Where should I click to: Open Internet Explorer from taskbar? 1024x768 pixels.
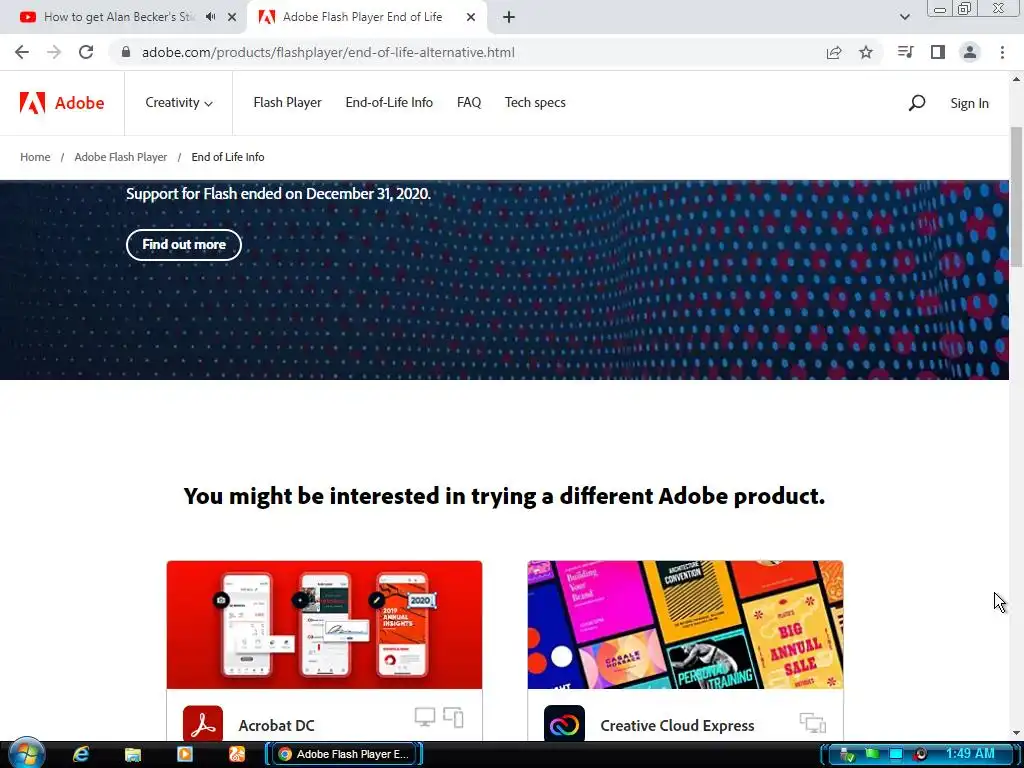[x=81, y=754]
